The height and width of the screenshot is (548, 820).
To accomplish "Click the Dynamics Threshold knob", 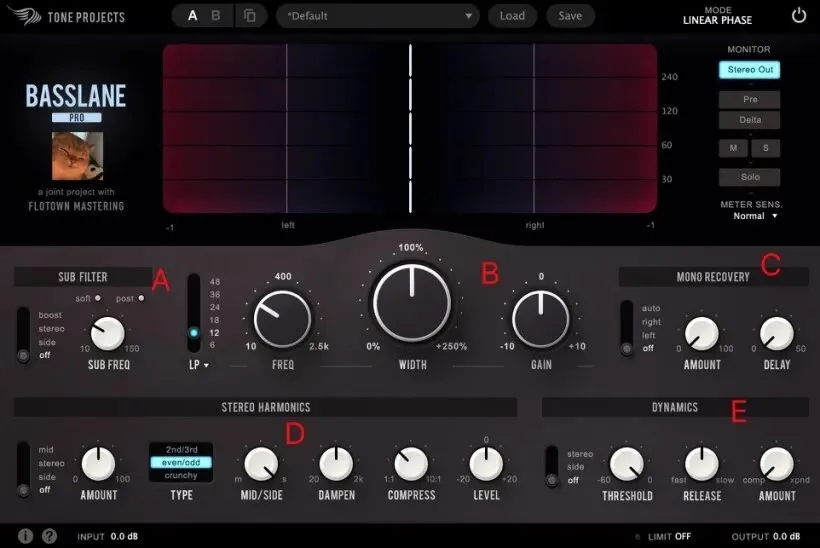I will click(x=627, y=464).
